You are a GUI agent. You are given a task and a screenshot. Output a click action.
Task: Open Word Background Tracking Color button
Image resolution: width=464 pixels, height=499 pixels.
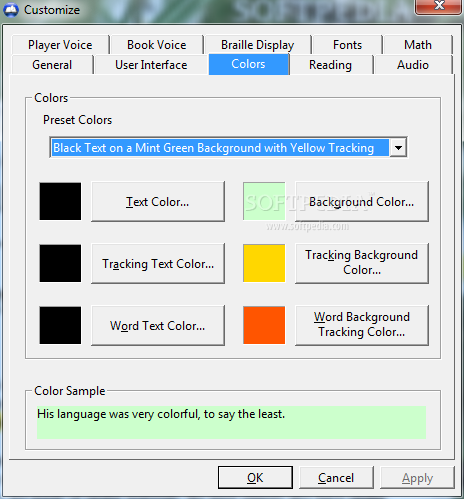pos(362,326)
